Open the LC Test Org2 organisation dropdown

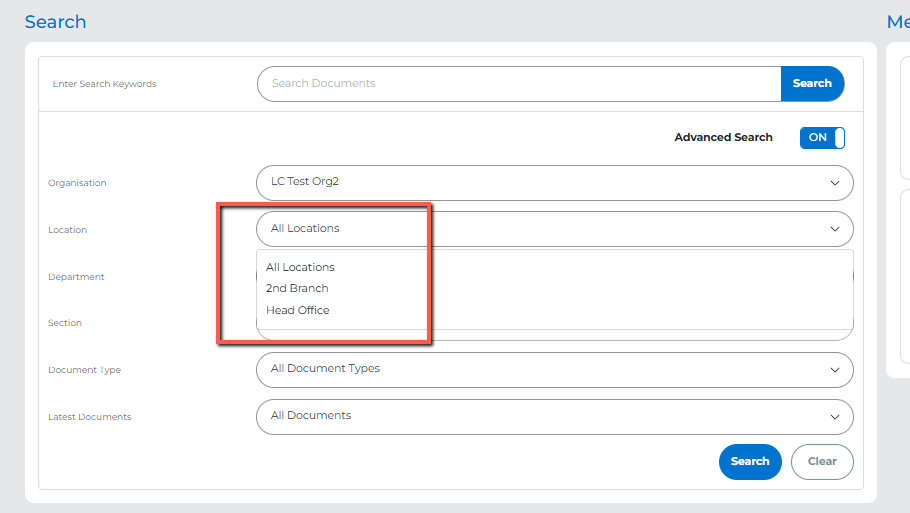click(x=540, y=183)
